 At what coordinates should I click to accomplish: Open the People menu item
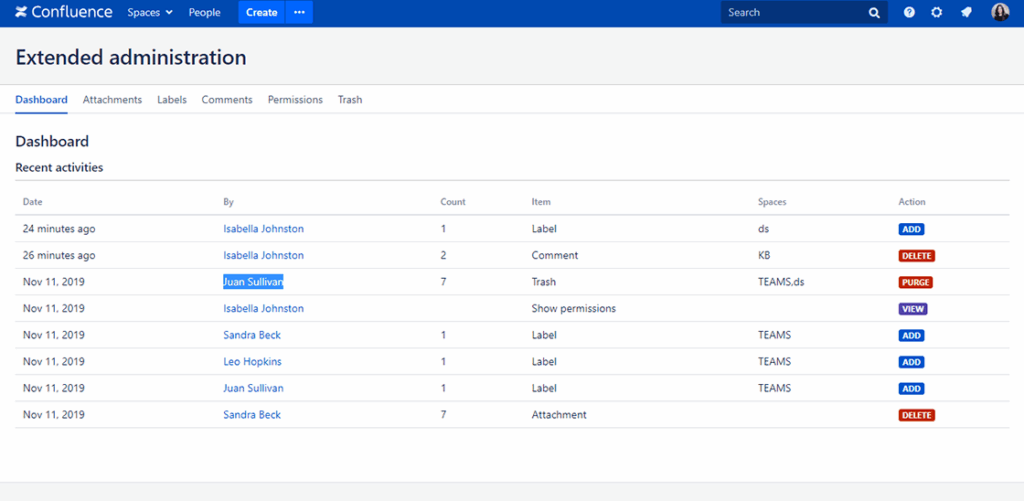point(204,13)
